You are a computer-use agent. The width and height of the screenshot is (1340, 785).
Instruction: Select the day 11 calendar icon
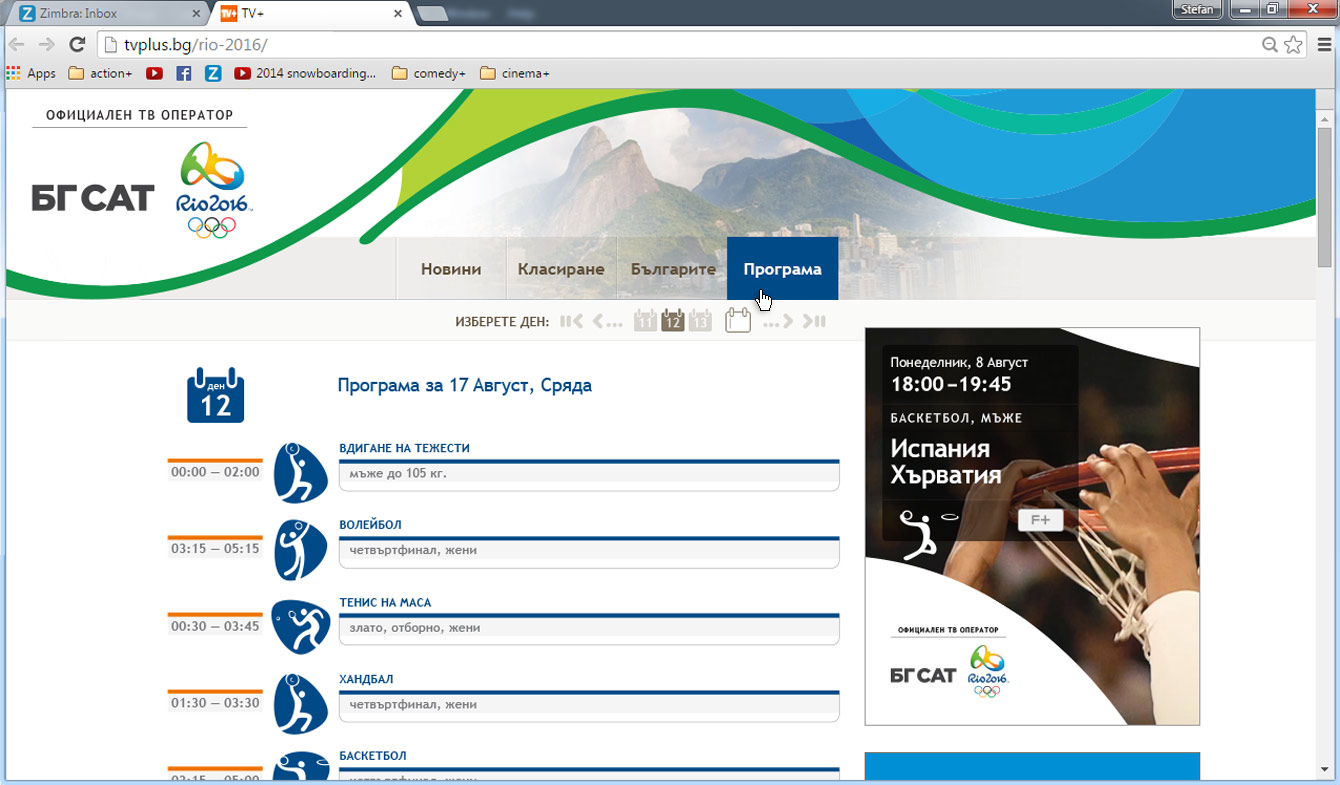[645, 321]
